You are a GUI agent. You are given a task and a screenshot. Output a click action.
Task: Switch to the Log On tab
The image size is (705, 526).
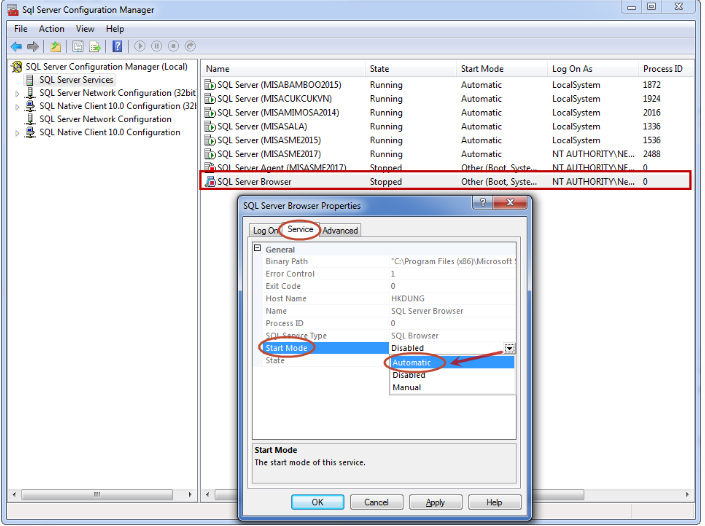pos(265,231)
